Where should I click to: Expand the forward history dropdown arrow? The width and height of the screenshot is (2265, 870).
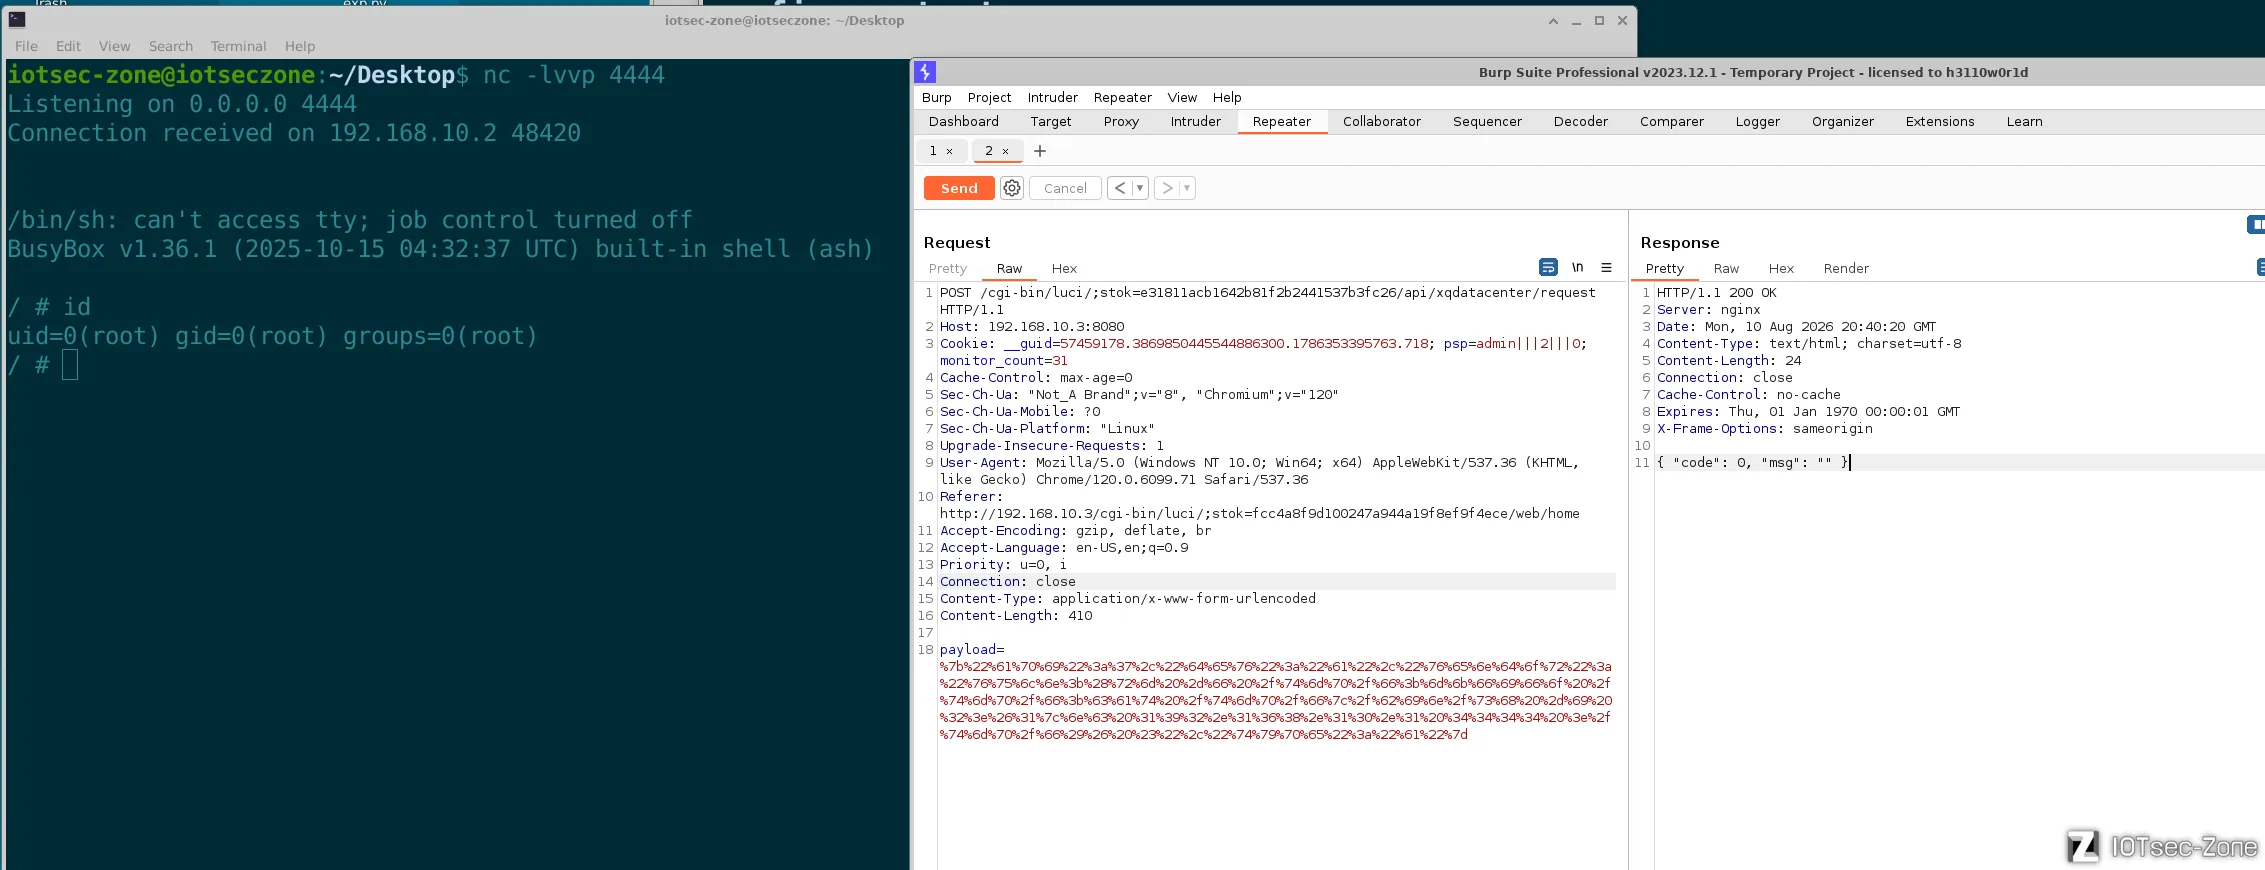[x=1187, y=188]
